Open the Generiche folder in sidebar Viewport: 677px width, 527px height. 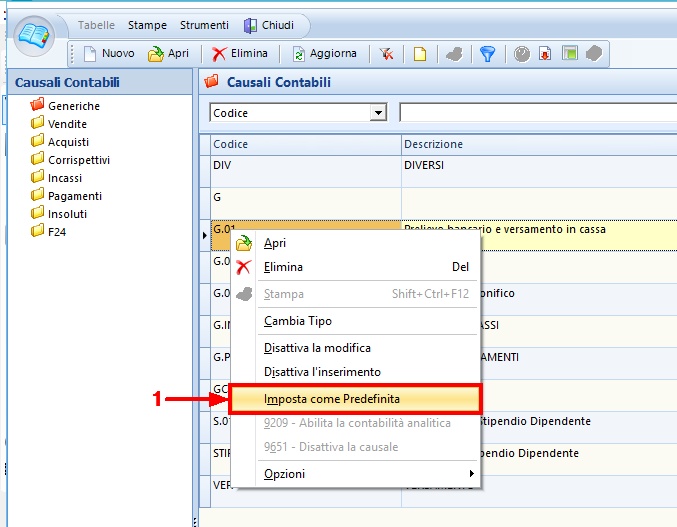pos(73,106)
